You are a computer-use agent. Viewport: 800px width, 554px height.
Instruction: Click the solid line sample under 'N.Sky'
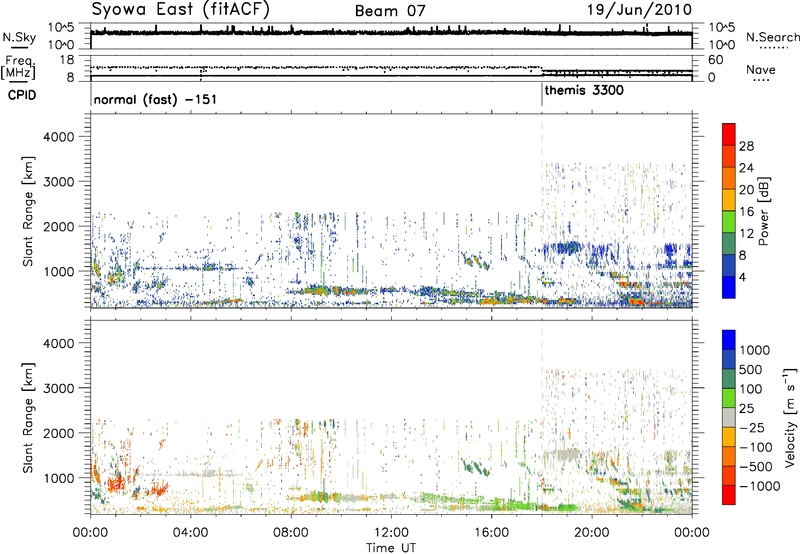tap(18, 48)
